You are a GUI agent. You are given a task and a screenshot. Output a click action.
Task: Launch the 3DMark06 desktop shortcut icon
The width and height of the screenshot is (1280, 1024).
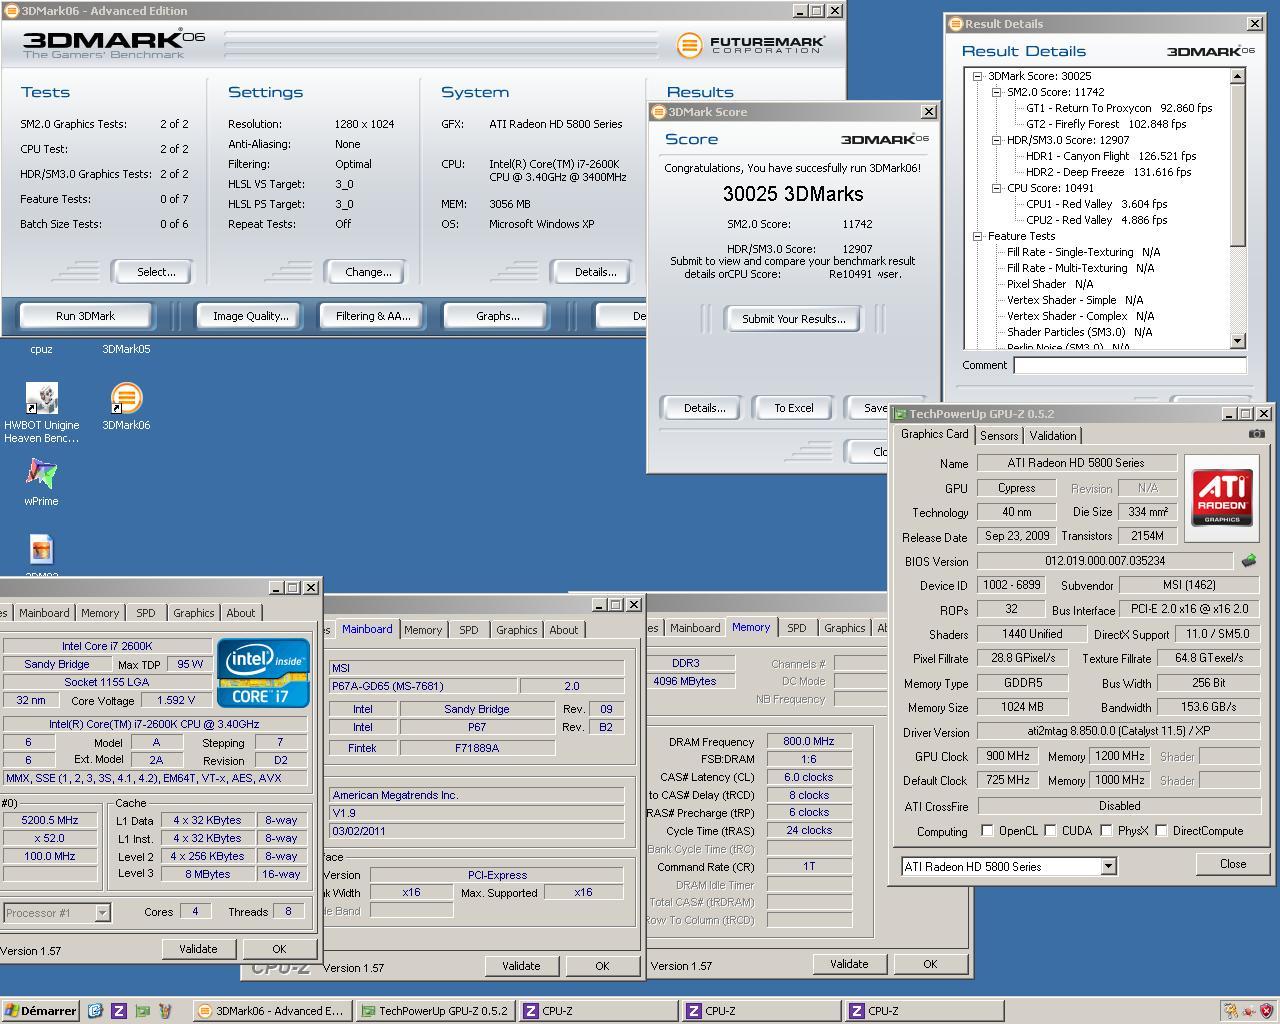point(126,398)
